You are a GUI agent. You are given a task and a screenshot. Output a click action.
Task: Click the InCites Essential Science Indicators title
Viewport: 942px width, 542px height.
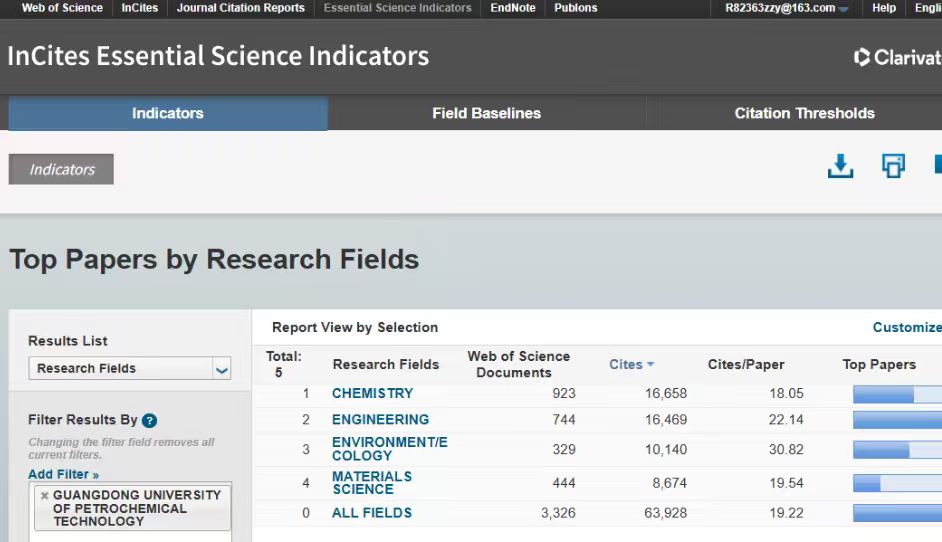(218, 56)
